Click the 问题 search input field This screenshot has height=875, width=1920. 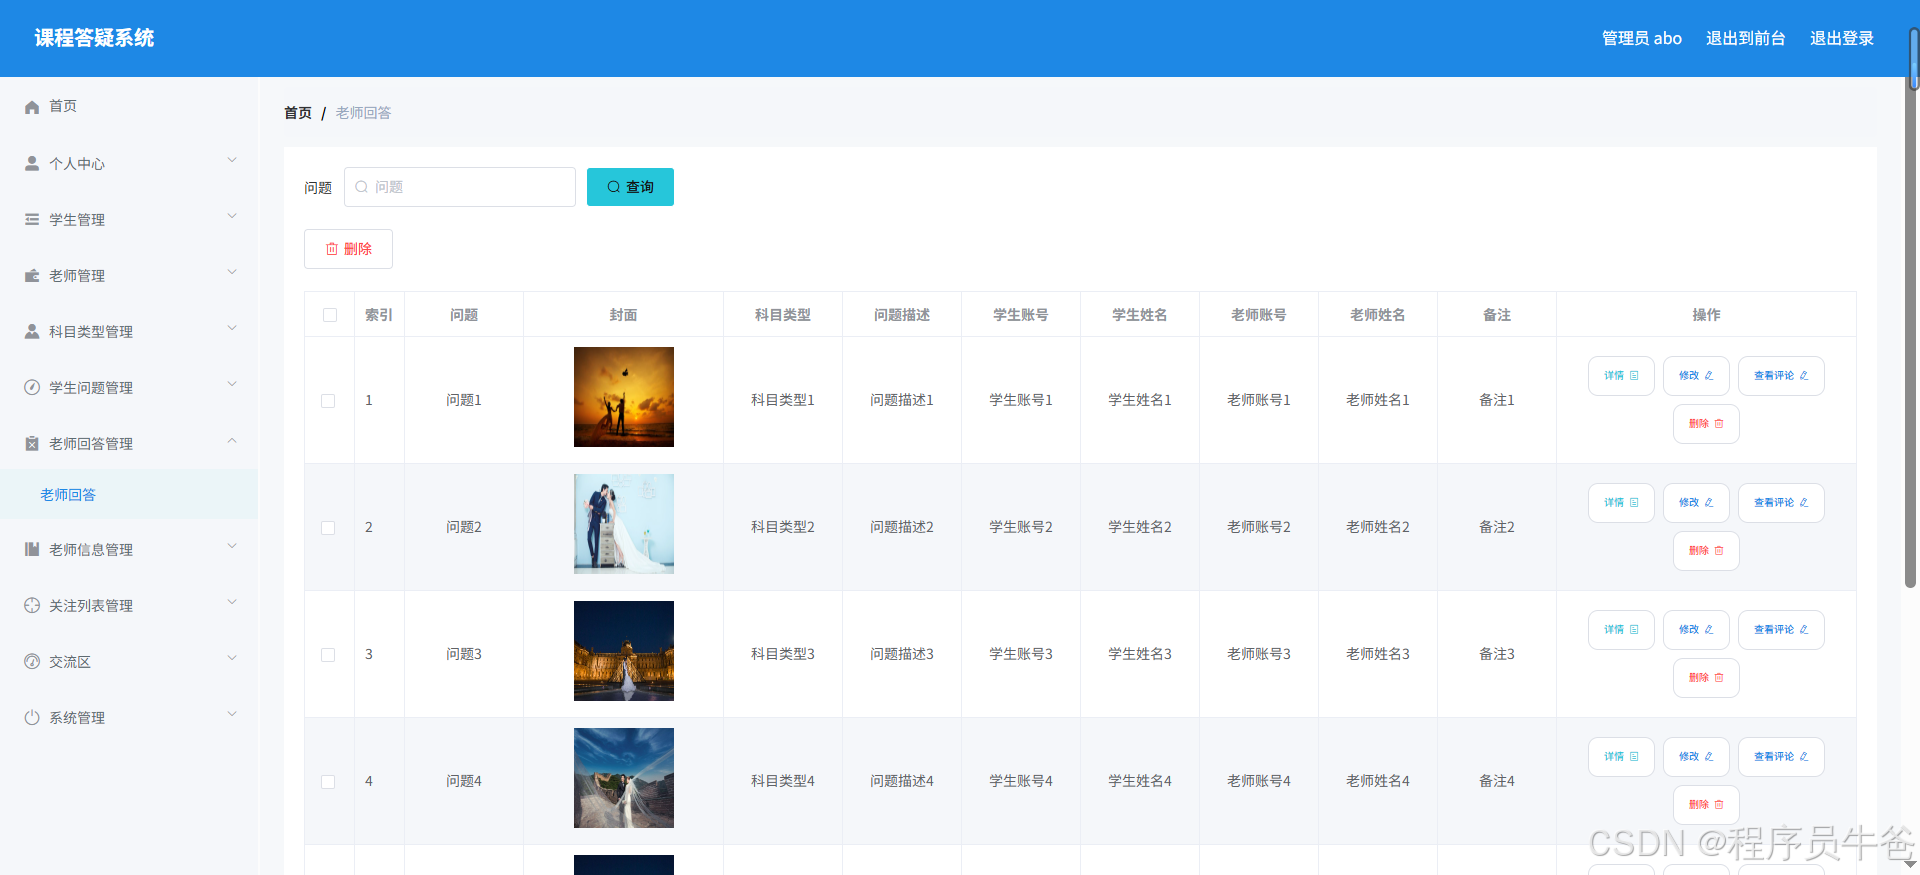click(460, 187)
